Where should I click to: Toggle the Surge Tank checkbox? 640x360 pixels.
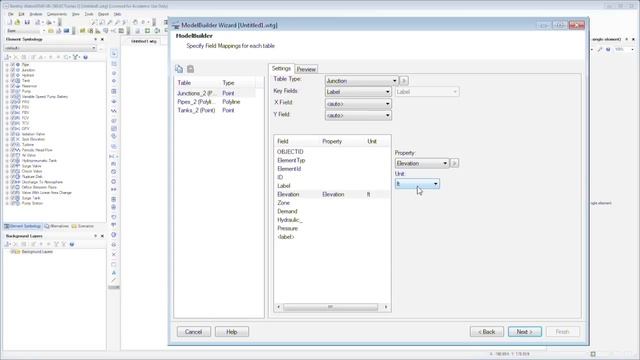(12, 198)
